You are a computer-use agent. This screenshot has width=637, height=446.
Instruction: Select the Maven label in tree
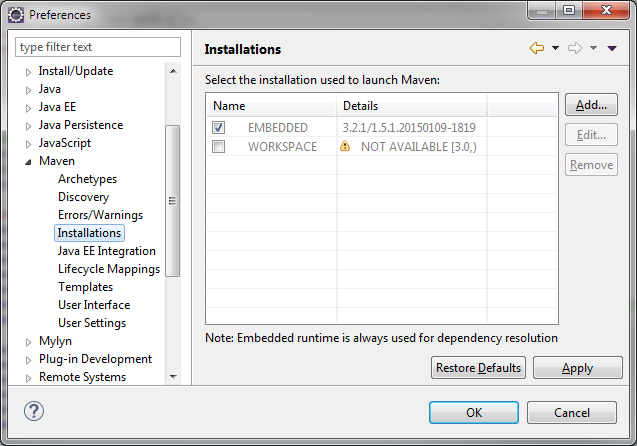pyautogui.click(x=57, y=161)
